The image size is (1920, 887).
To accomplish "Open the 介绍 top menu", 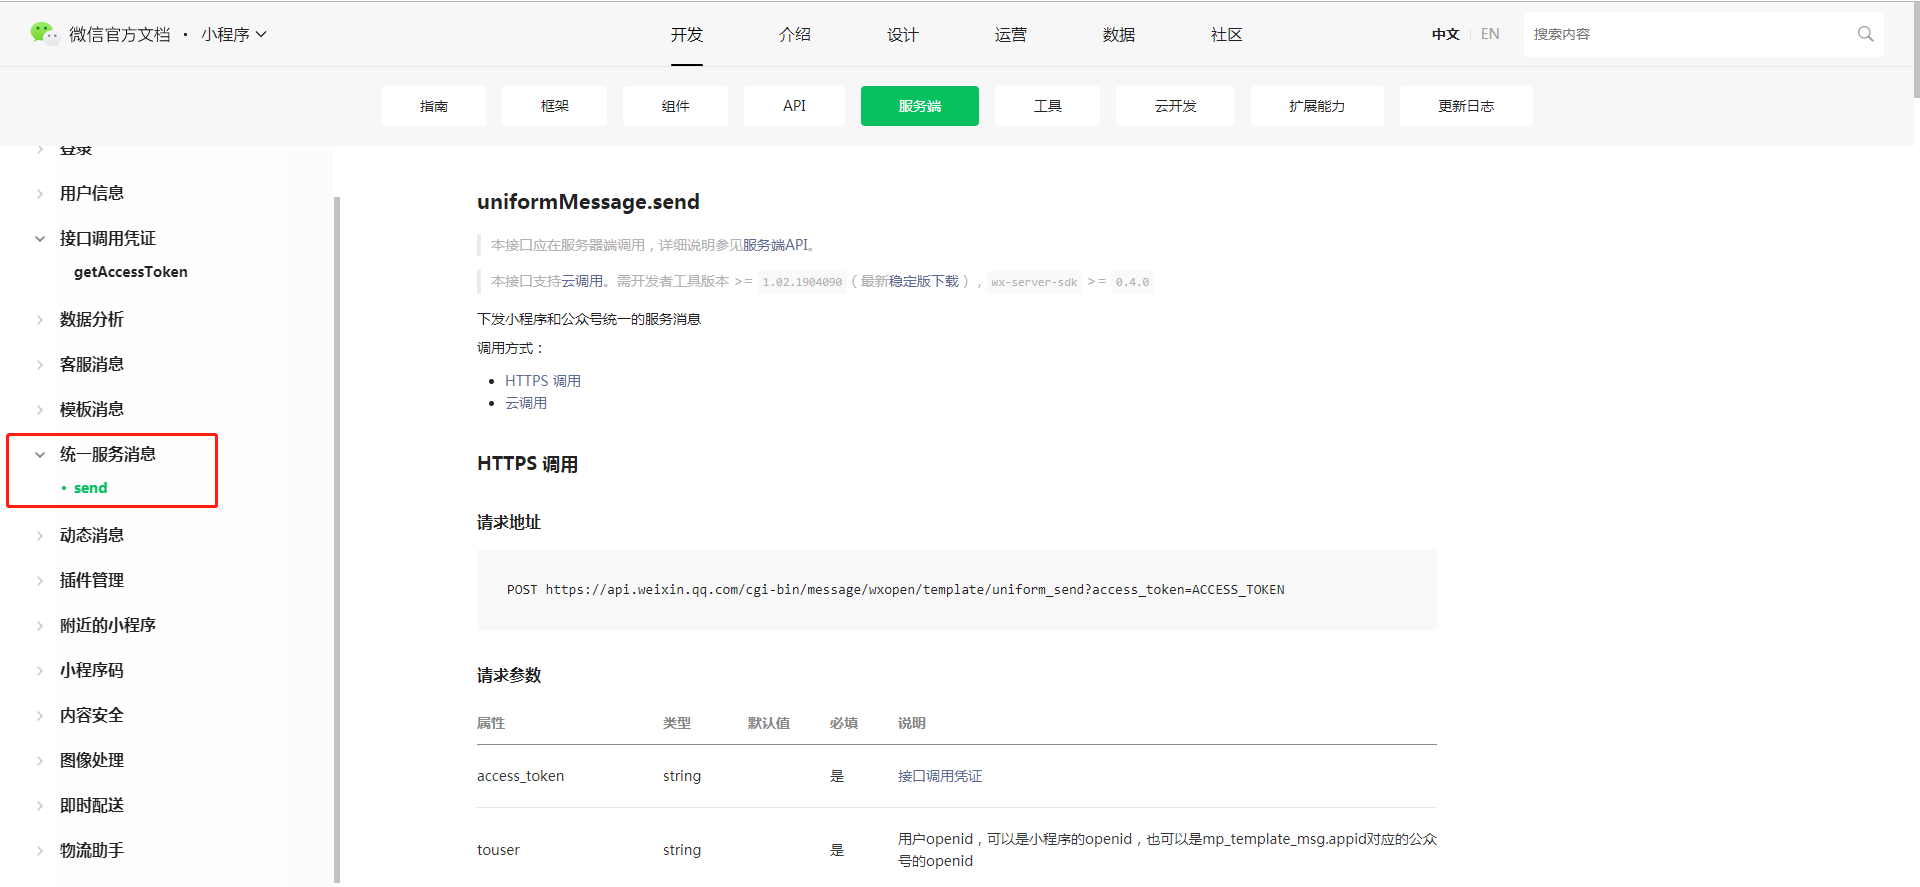I will point(795,34).
